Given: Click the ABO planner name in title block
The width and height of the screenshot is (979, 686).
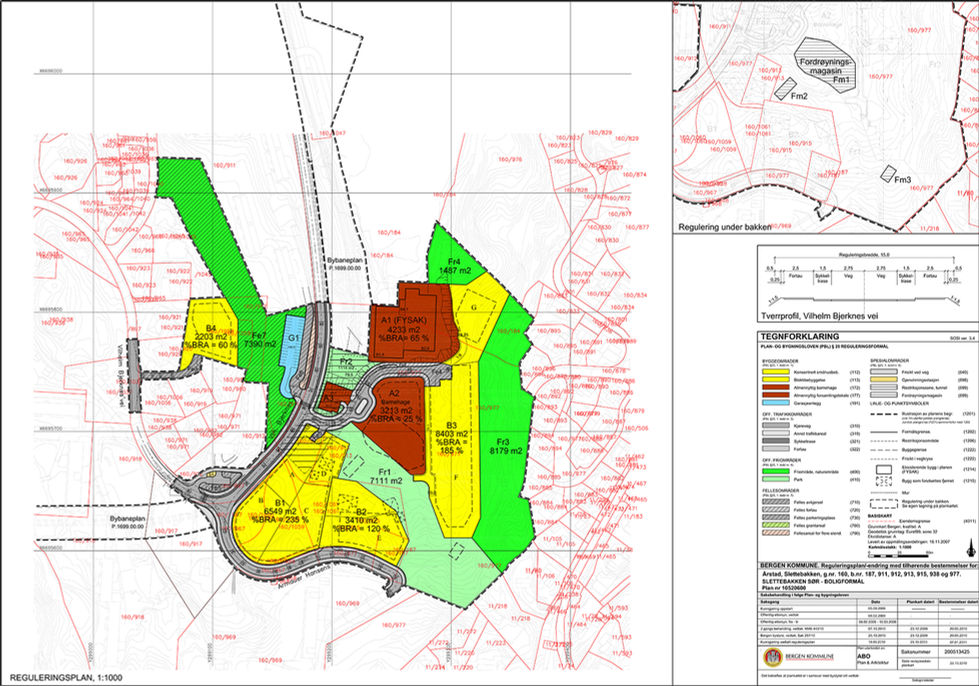Looking at the screenshot, I should pos(864,657).
